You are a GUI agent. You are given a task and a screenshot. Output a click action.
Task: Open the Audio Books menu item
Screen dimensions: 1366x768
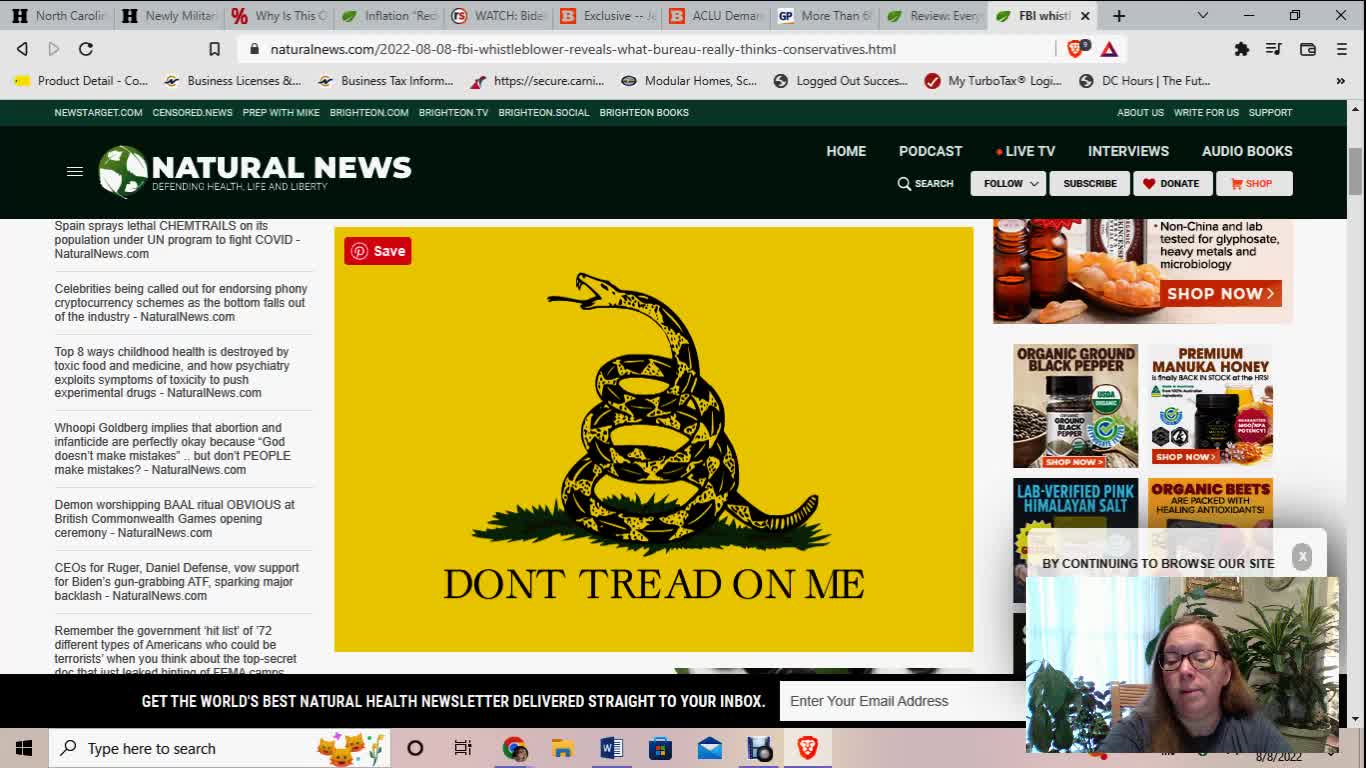pyautogui.click(x=1247, y=151)
